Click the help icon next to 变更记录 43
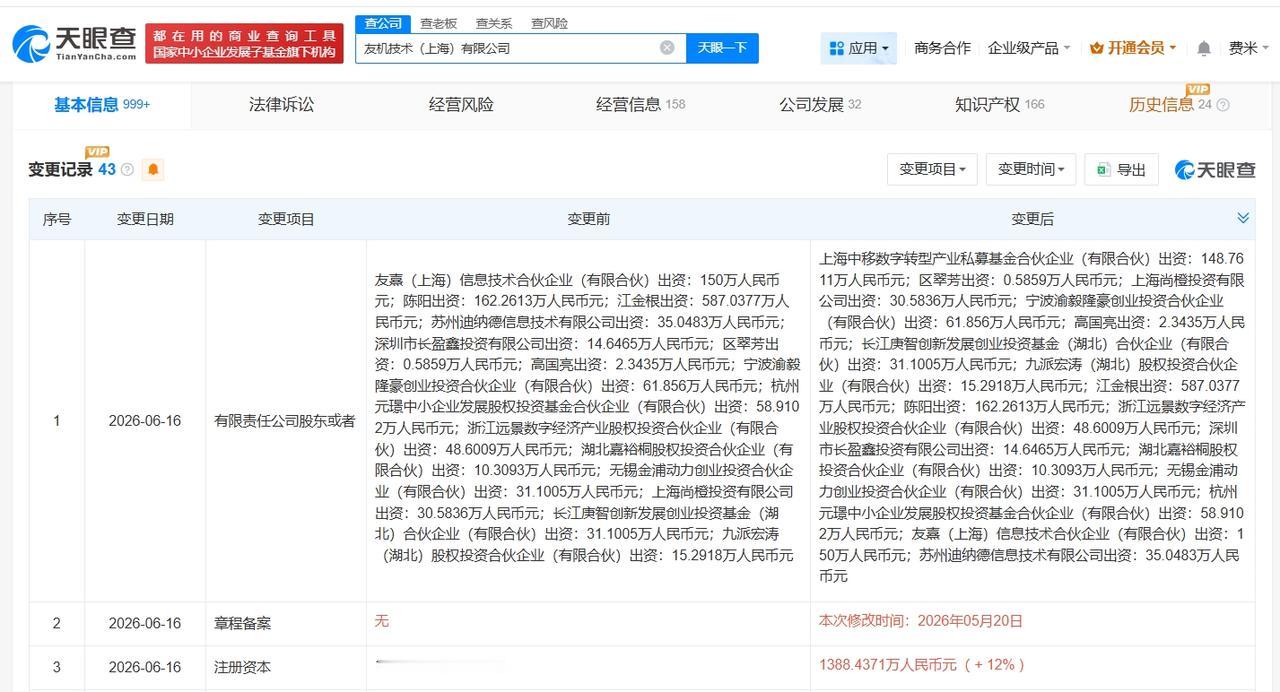Viewport: 1280px width, 692px height. [x=127, y=170]
